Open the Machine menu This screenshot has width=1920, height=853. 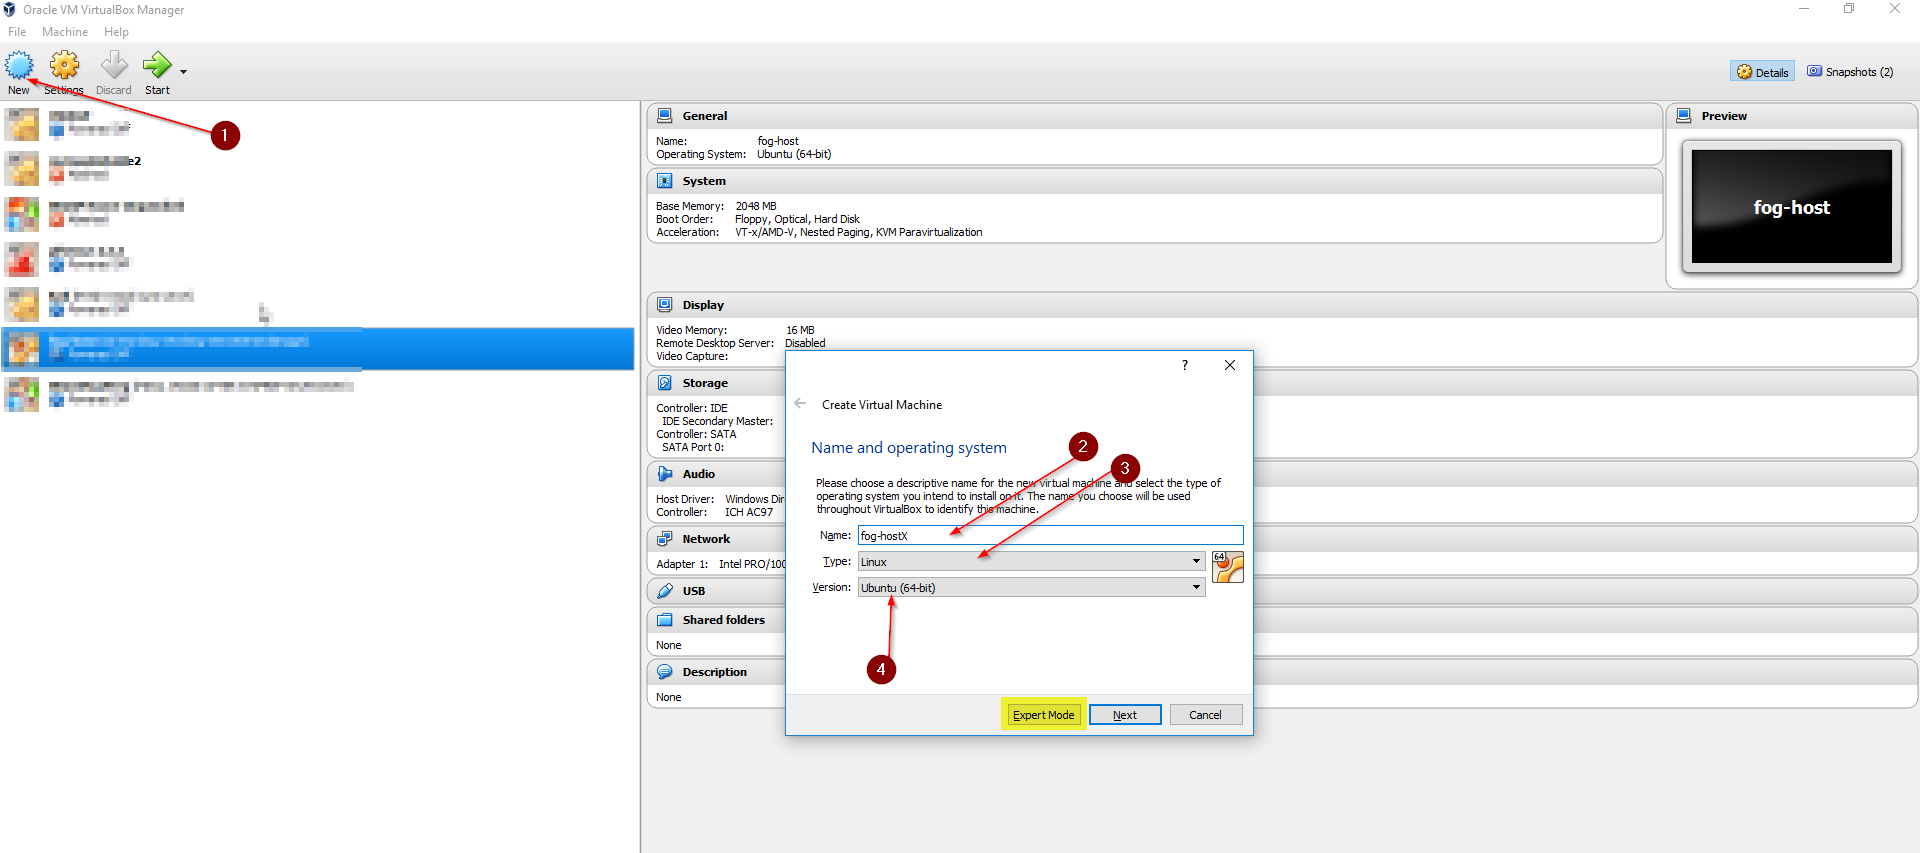(65, 32)
